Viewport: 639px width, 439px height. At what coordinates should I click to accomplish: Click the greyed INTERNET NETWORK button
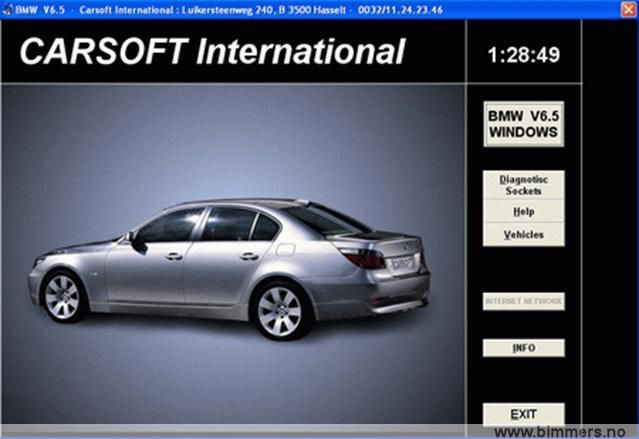(524, 301)
